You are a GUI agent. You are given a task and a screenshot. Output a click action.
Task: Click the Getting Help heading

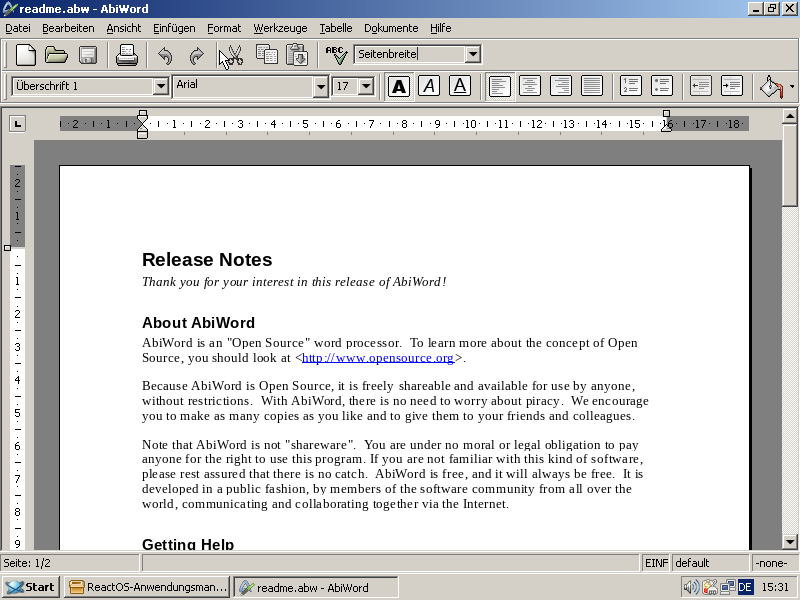(x=188, y=544)
